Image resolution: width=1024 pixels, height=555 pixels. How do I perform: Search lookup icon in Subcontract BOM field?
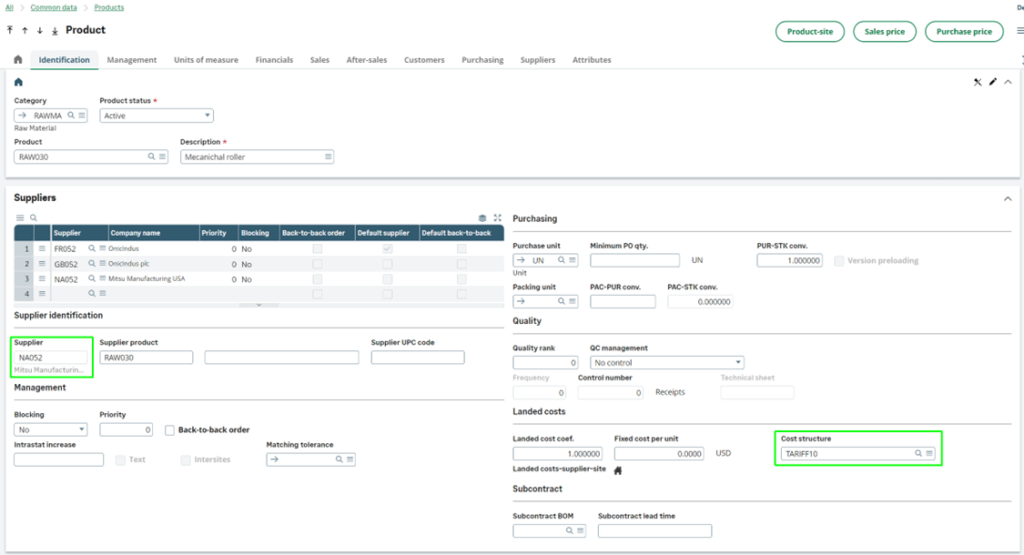click(x=569, y=531)
